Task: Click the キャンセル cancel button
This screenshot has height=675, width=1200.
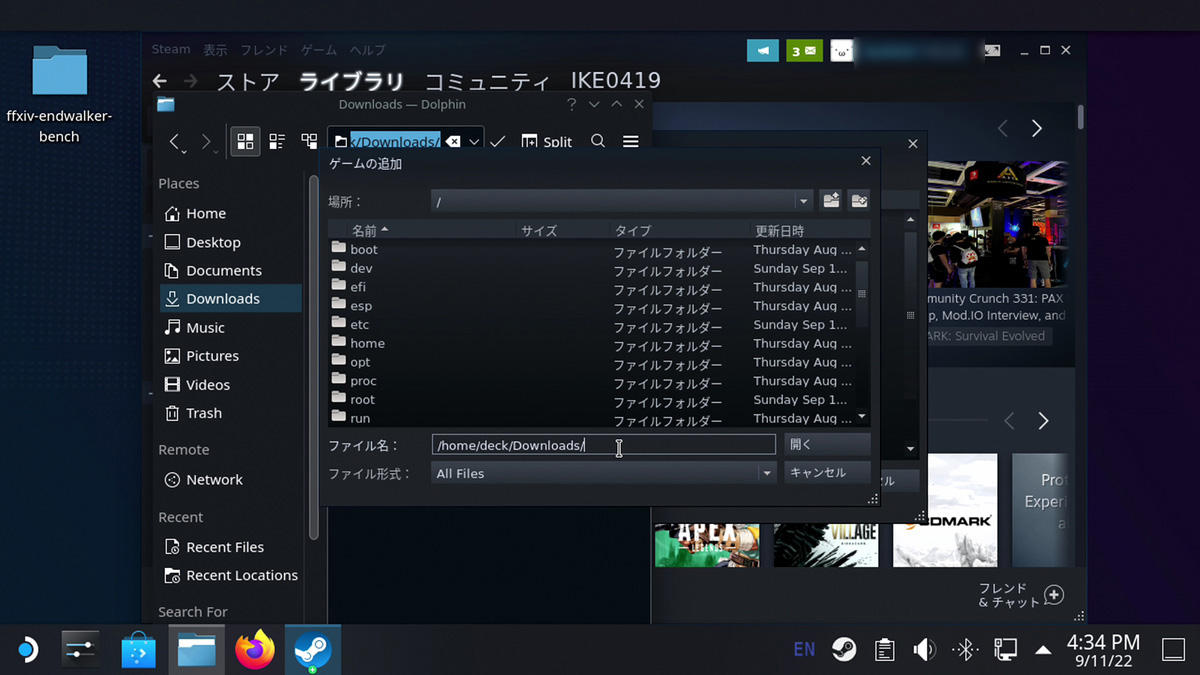Action: [827, 472]
